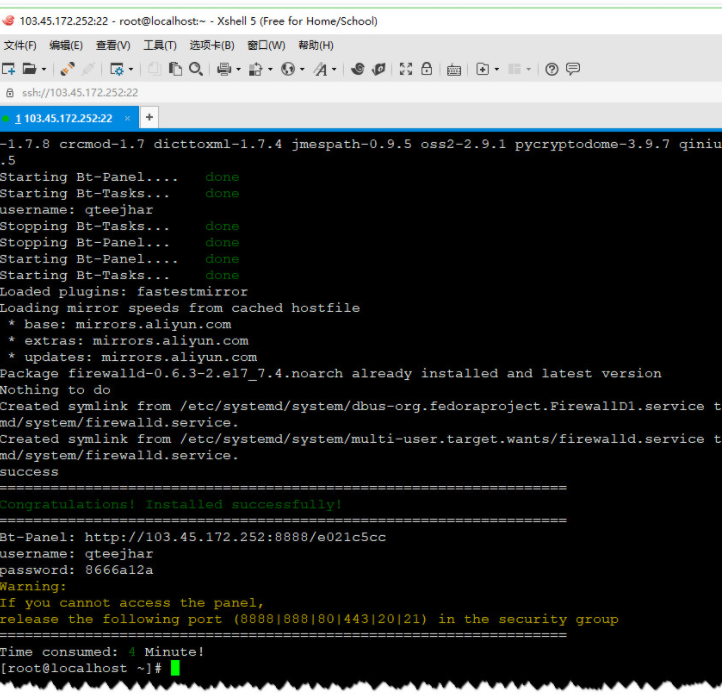Add a new tab with plus button
The width and height of the screenshot is (722, 698).
pyautogui.click(x=149, y=117)
